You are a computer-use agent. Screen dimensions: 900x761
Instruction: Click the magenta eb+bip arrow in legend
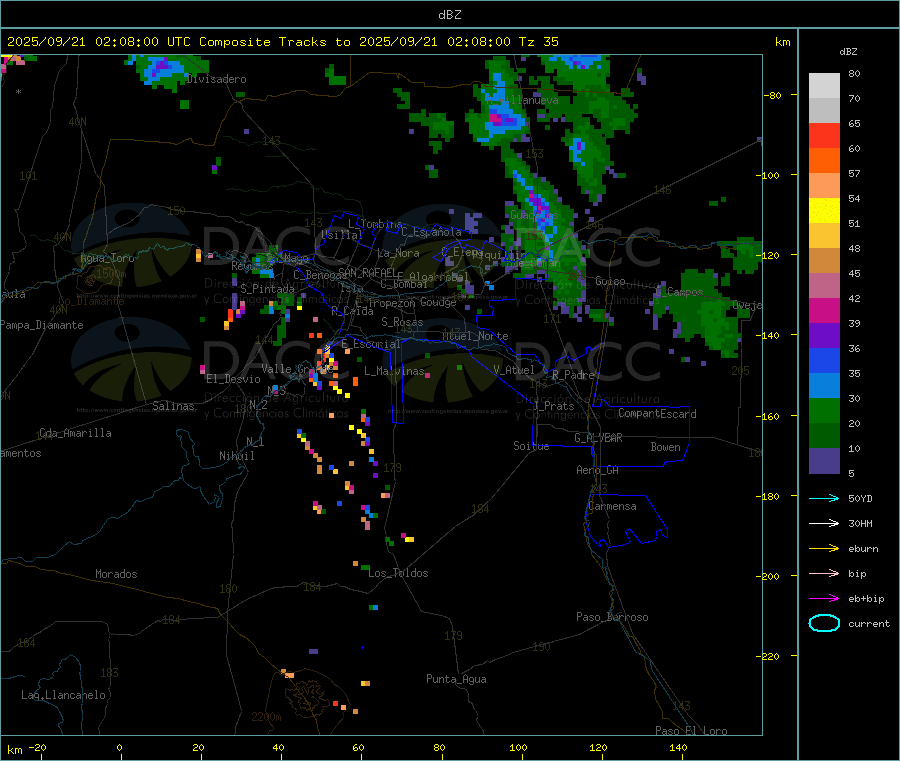824,599
